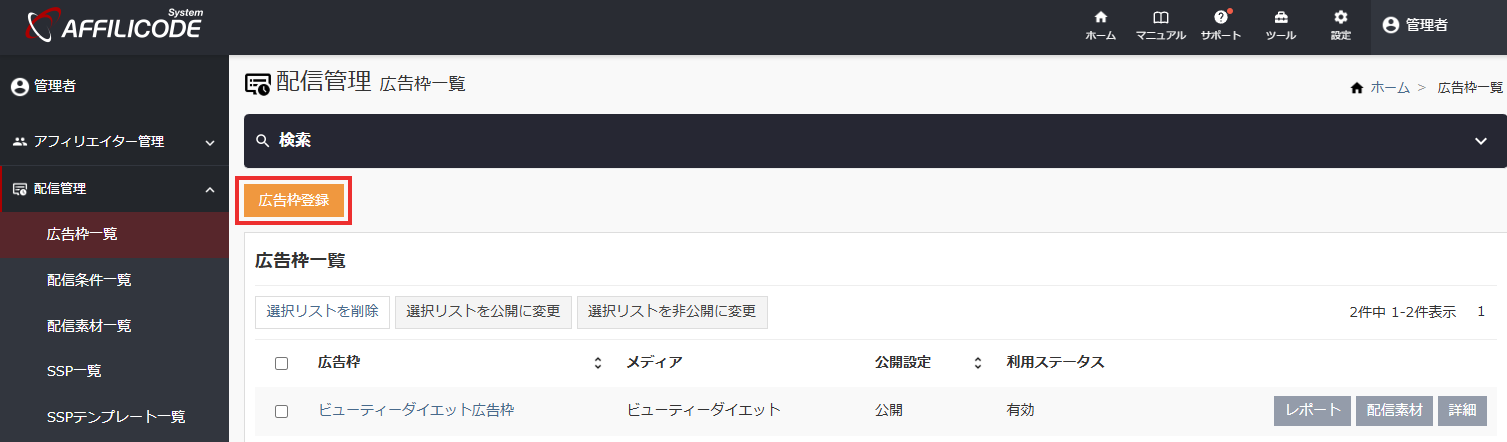Viewport: 1507px width, 442px height.
Task: Check the ビューティーダイエット広告枠 row checkbox
Action: (x=281, y=411)
